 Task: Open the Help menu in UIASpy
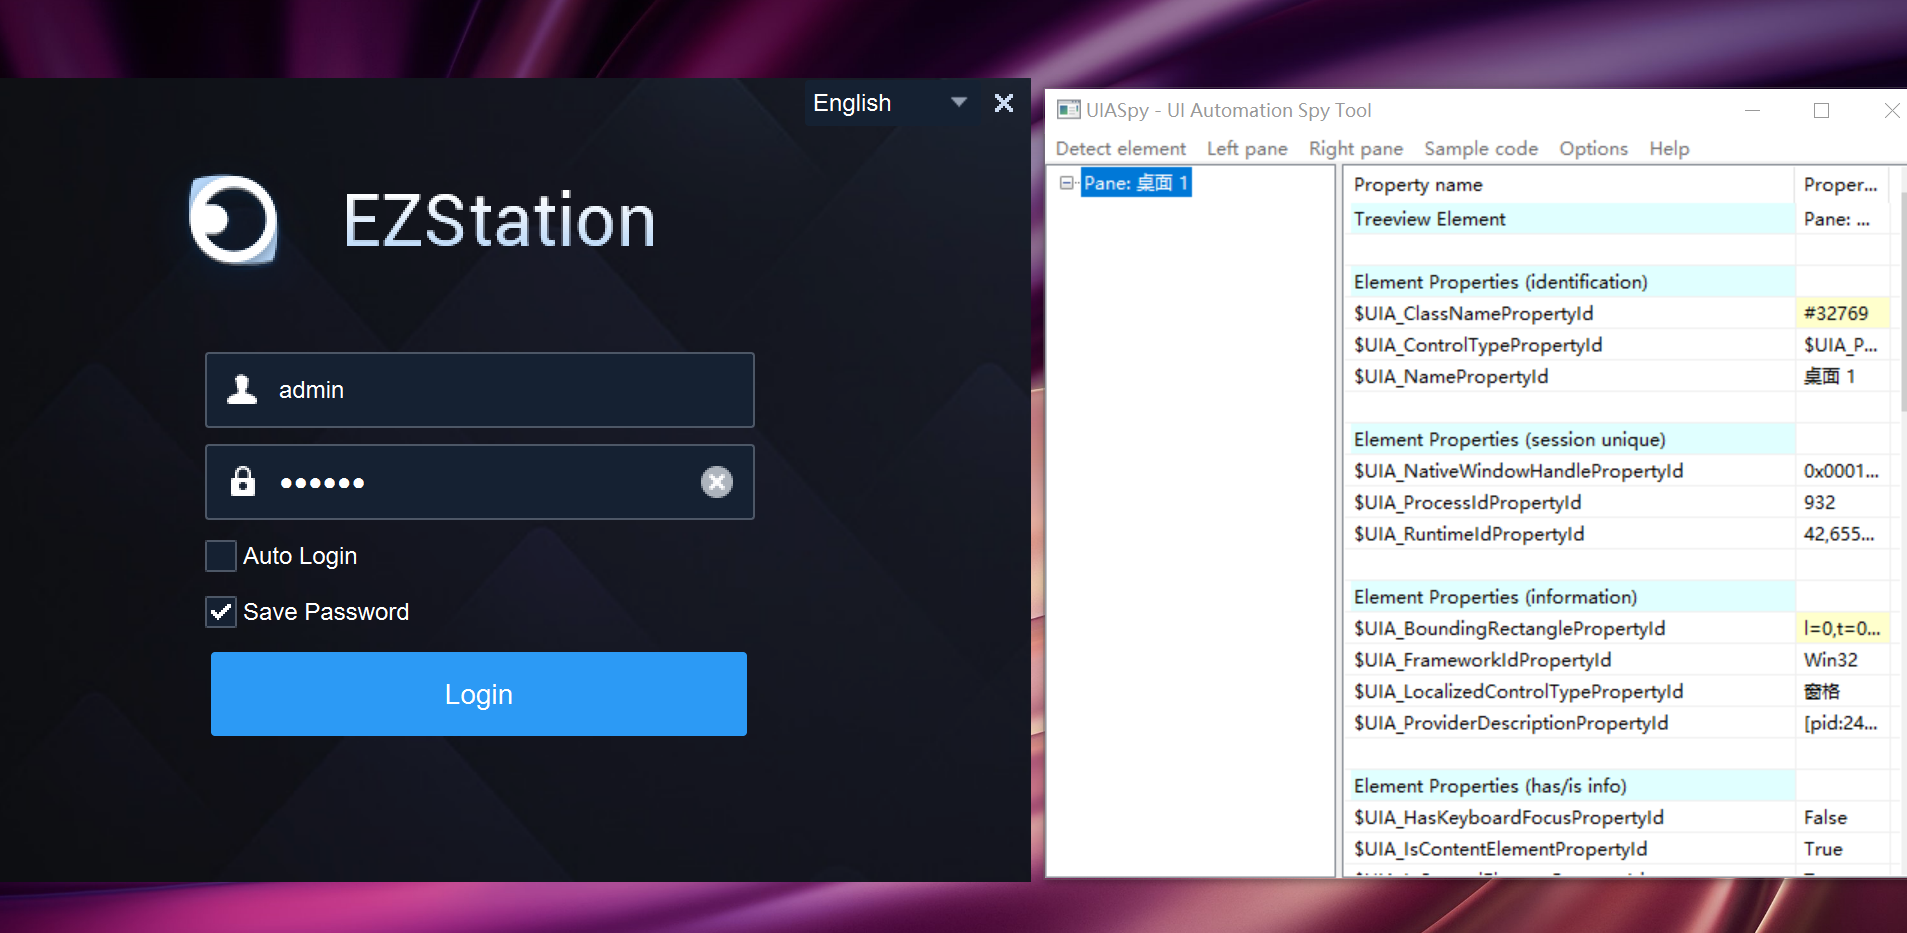click(1669, 148)
